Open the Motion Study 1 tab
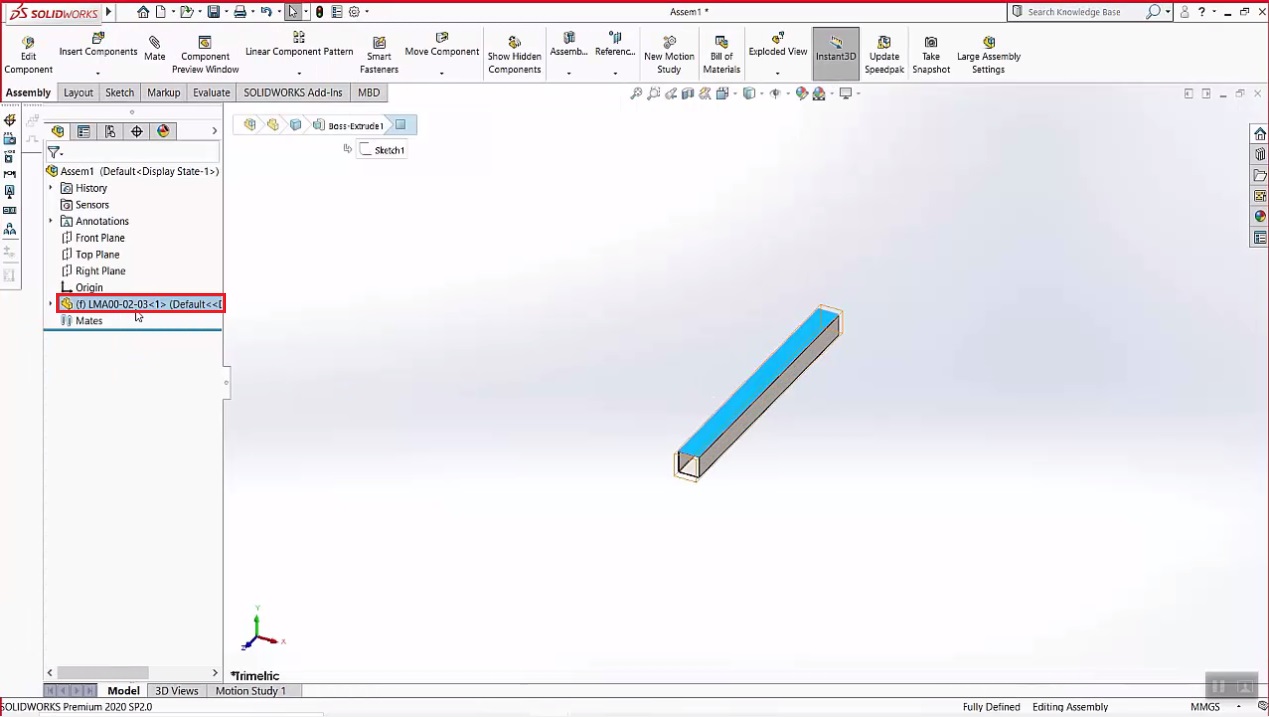 click(250, 690)
